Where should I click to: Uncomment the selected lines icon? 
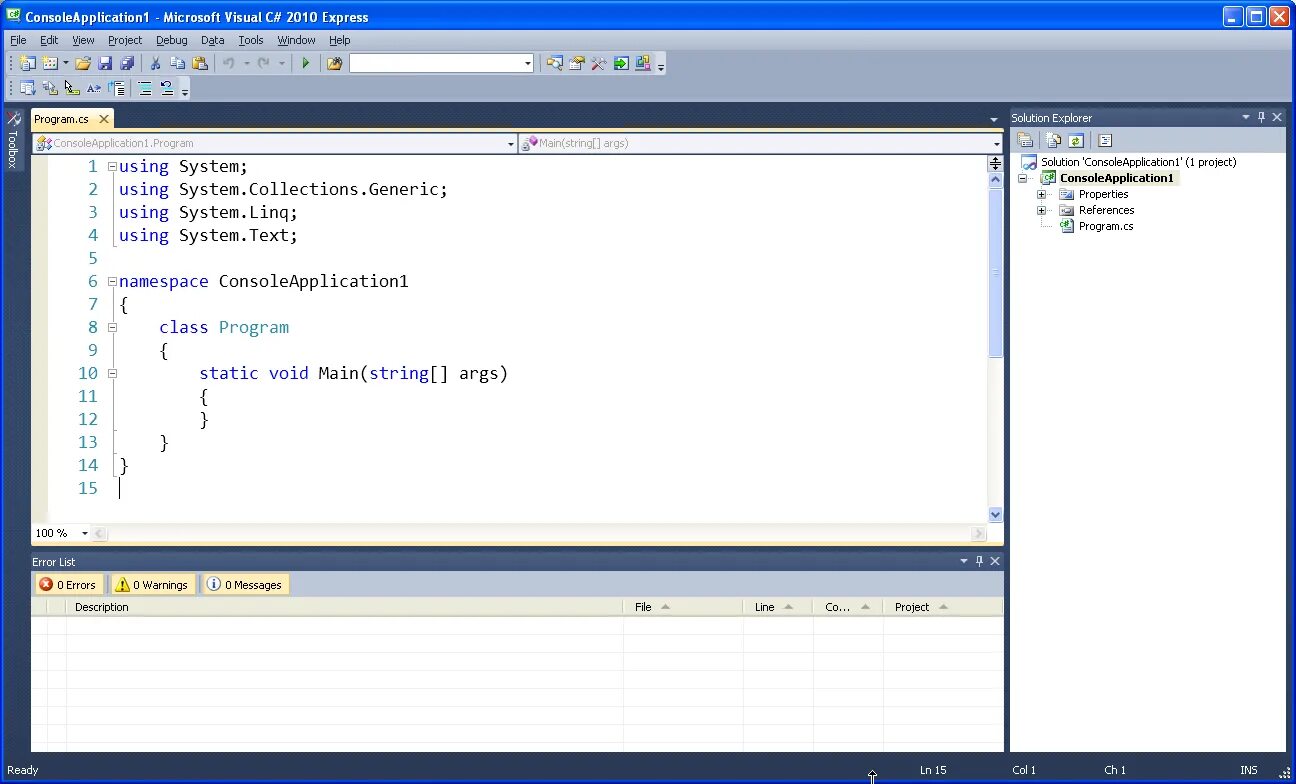coord(167,88)
